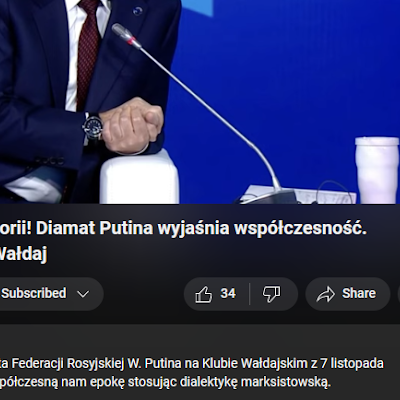Pause the video by clicking the blue backdrop
400x400 pixels.
(x=300, y=83)
